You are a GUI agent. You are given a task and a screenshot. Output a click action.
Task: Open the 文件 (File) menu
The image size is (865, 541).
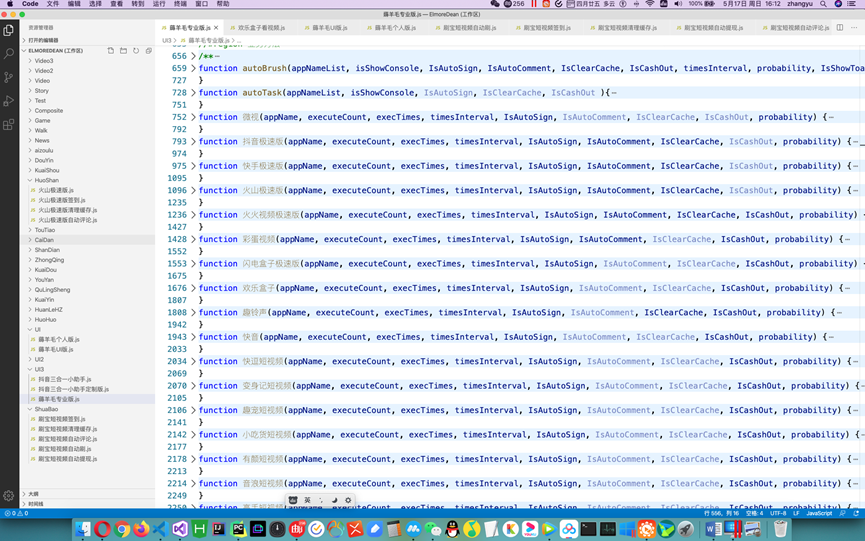[52, 4]
